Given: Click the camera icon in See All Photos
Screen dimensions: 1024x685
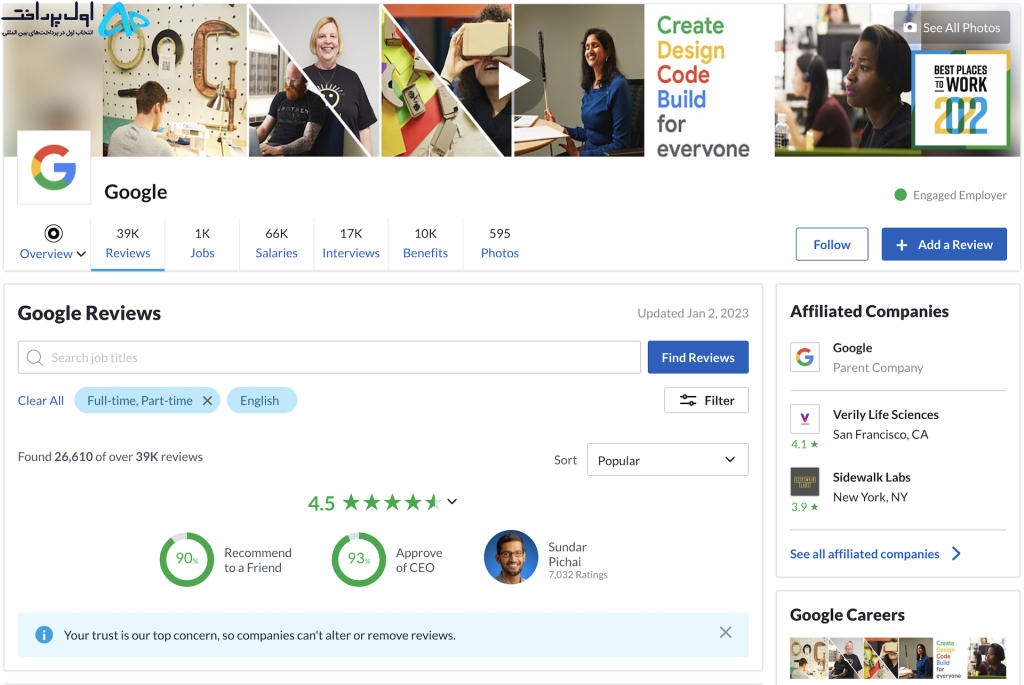Looking at the screenshot, I should click(x=909, y=27).
